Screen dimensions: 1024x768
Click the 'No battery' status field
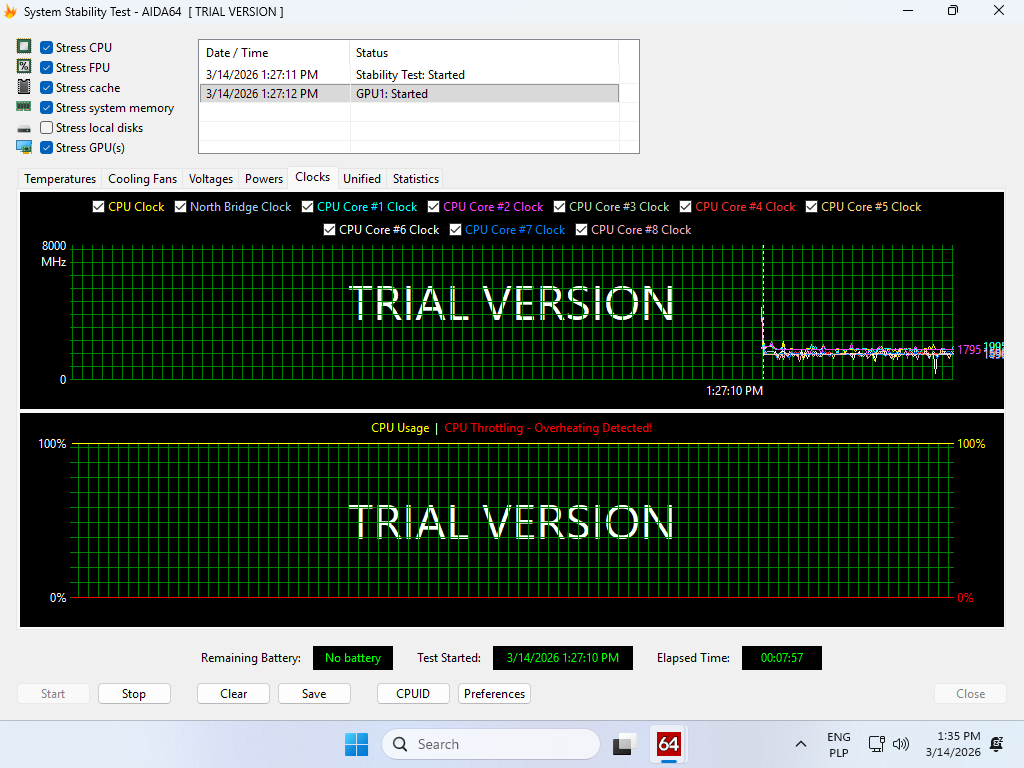pos(353,658)
